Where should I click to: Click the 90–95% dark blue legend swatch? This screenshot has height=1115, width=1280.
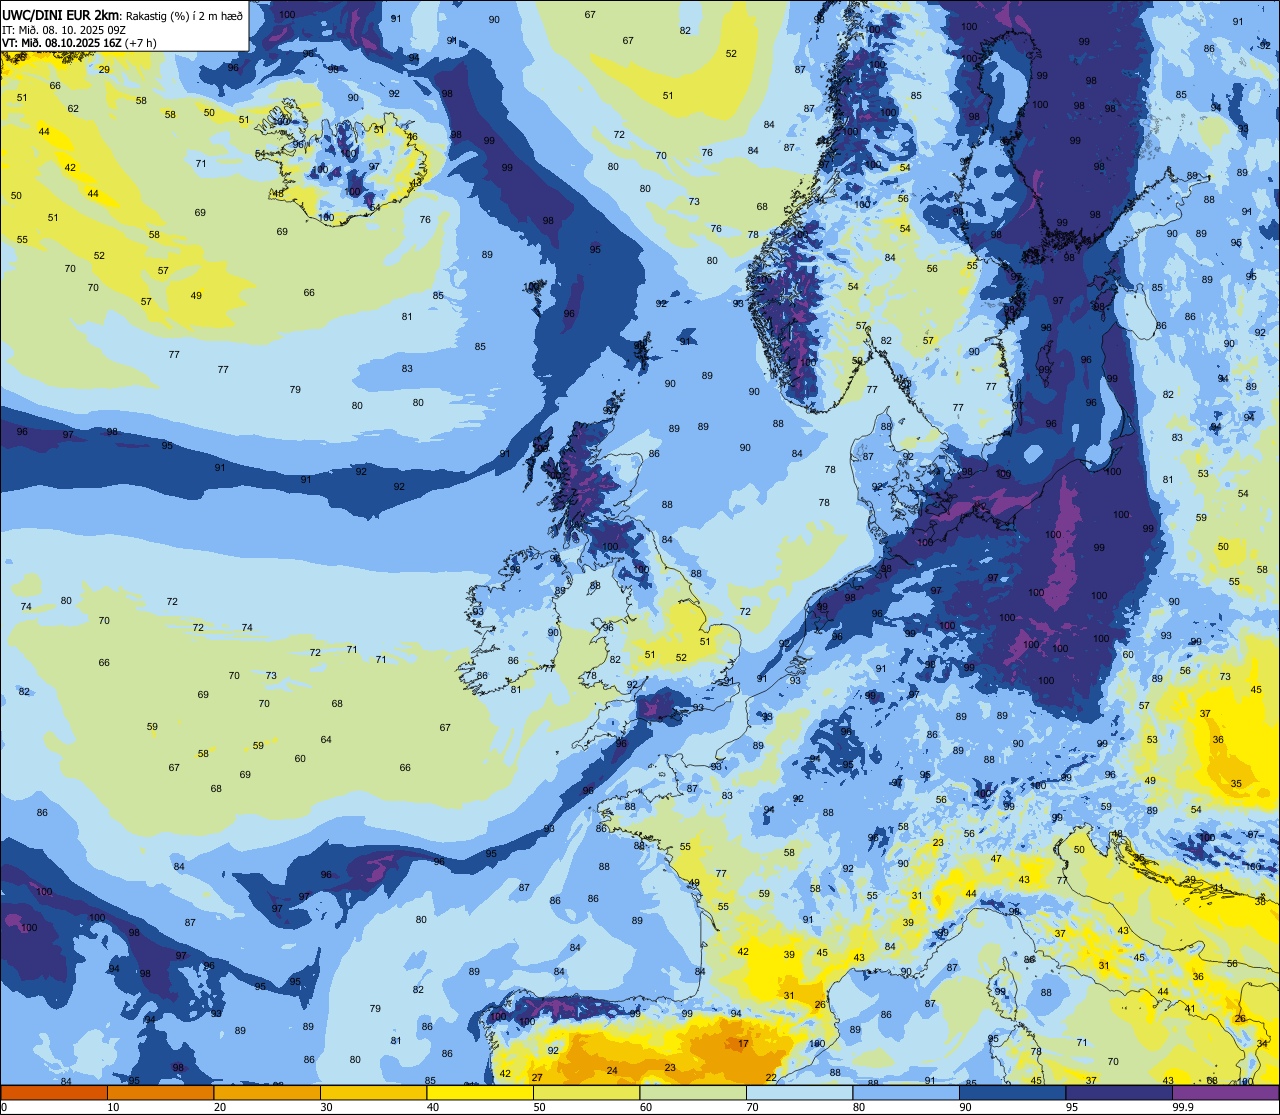[1012, 1092]
